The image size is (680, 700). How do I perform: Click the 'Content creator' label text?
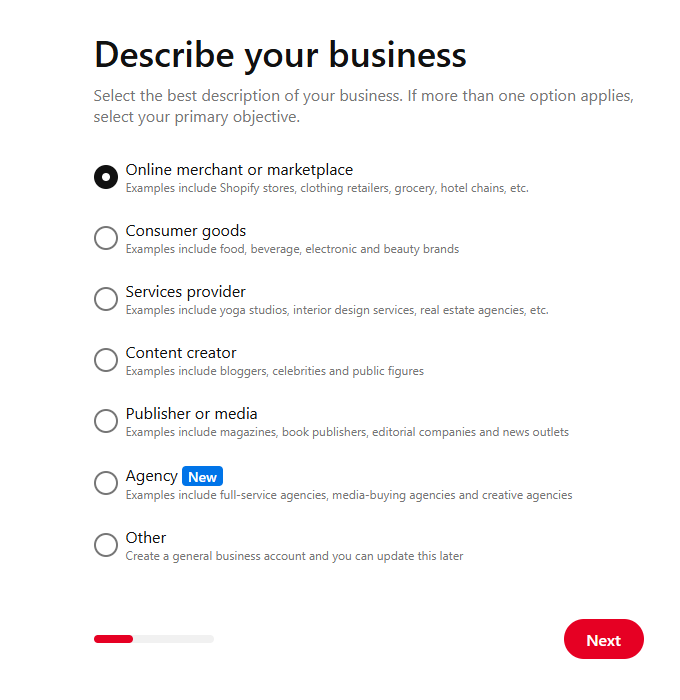181,353
